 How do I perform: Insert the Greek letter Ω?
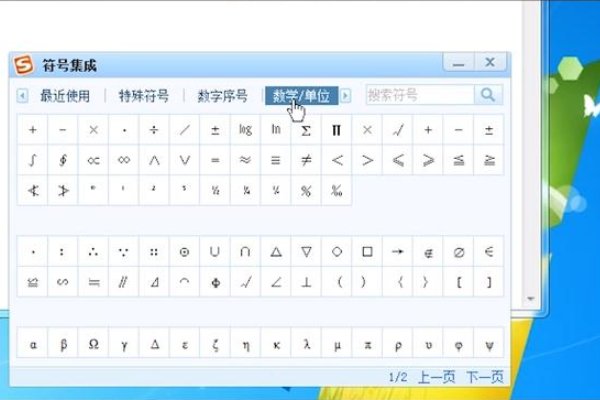[93, 343]
